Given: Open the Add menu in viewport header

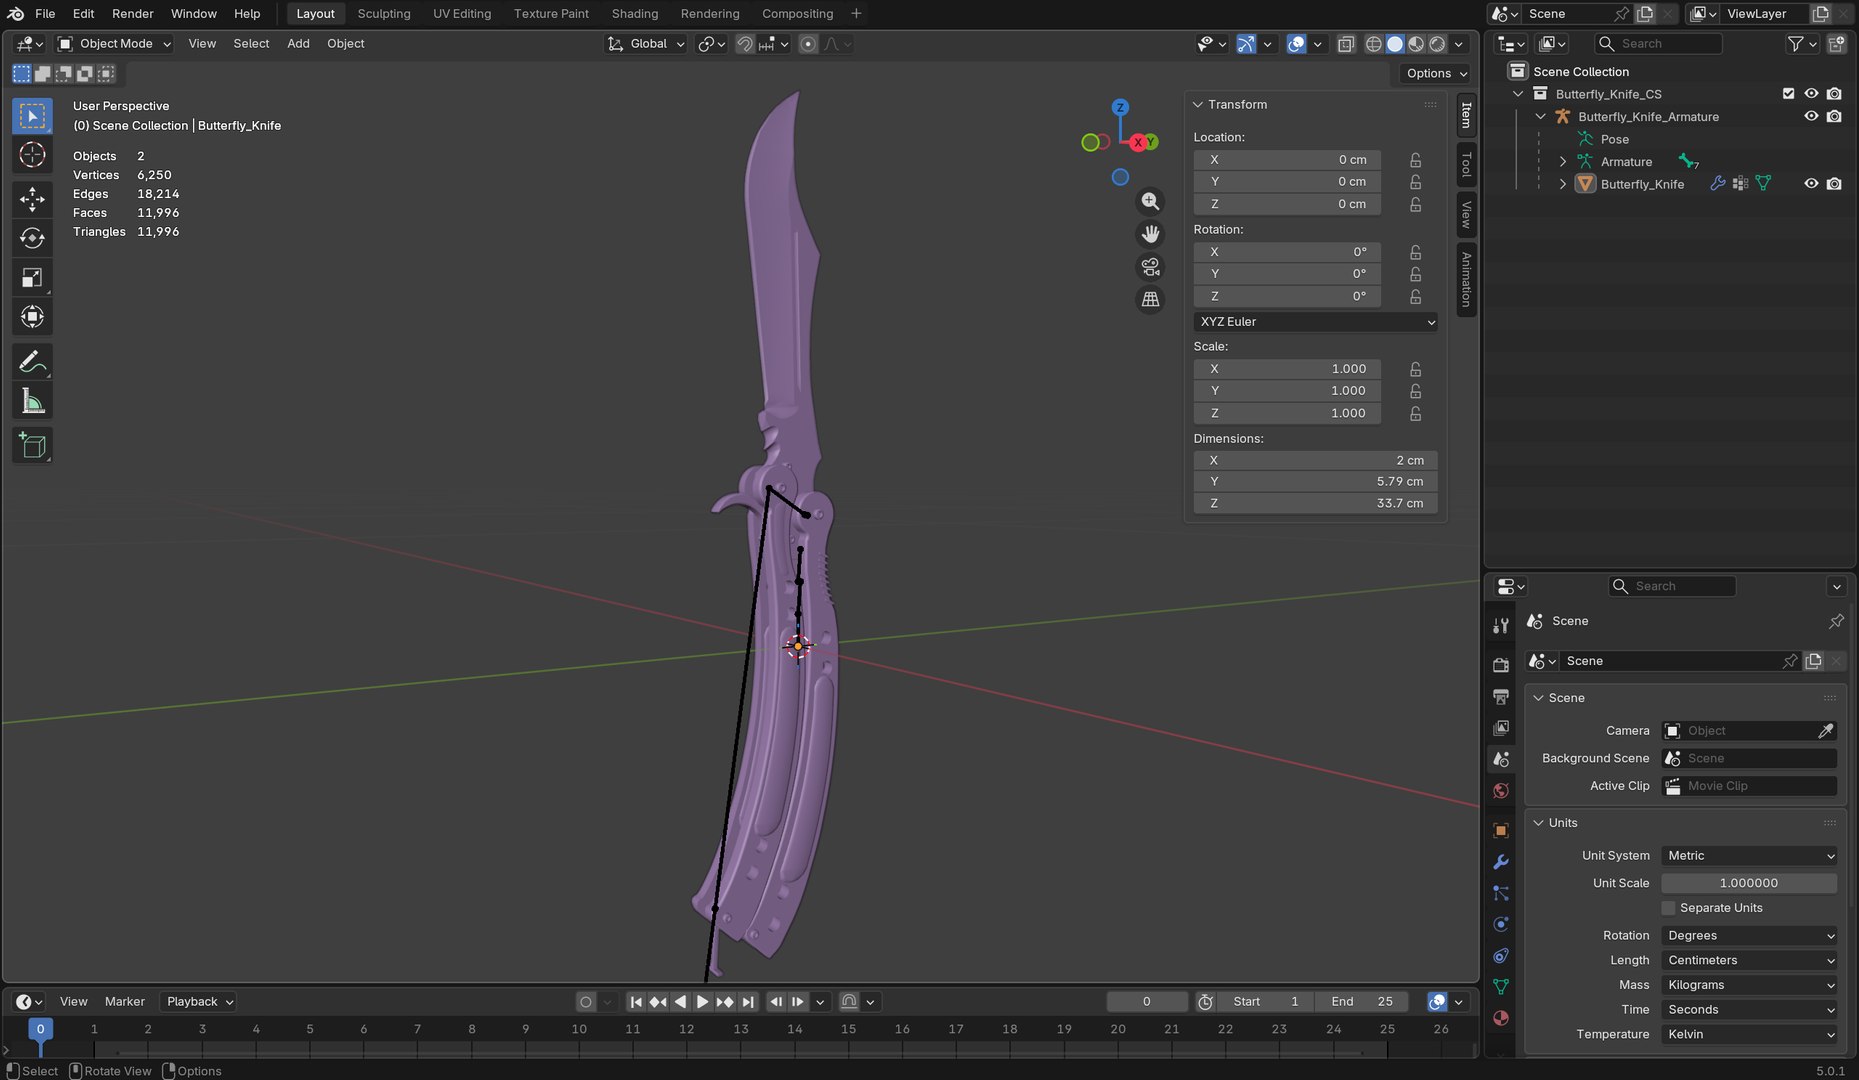Looking at the screenshot, I should pos(298,44).
